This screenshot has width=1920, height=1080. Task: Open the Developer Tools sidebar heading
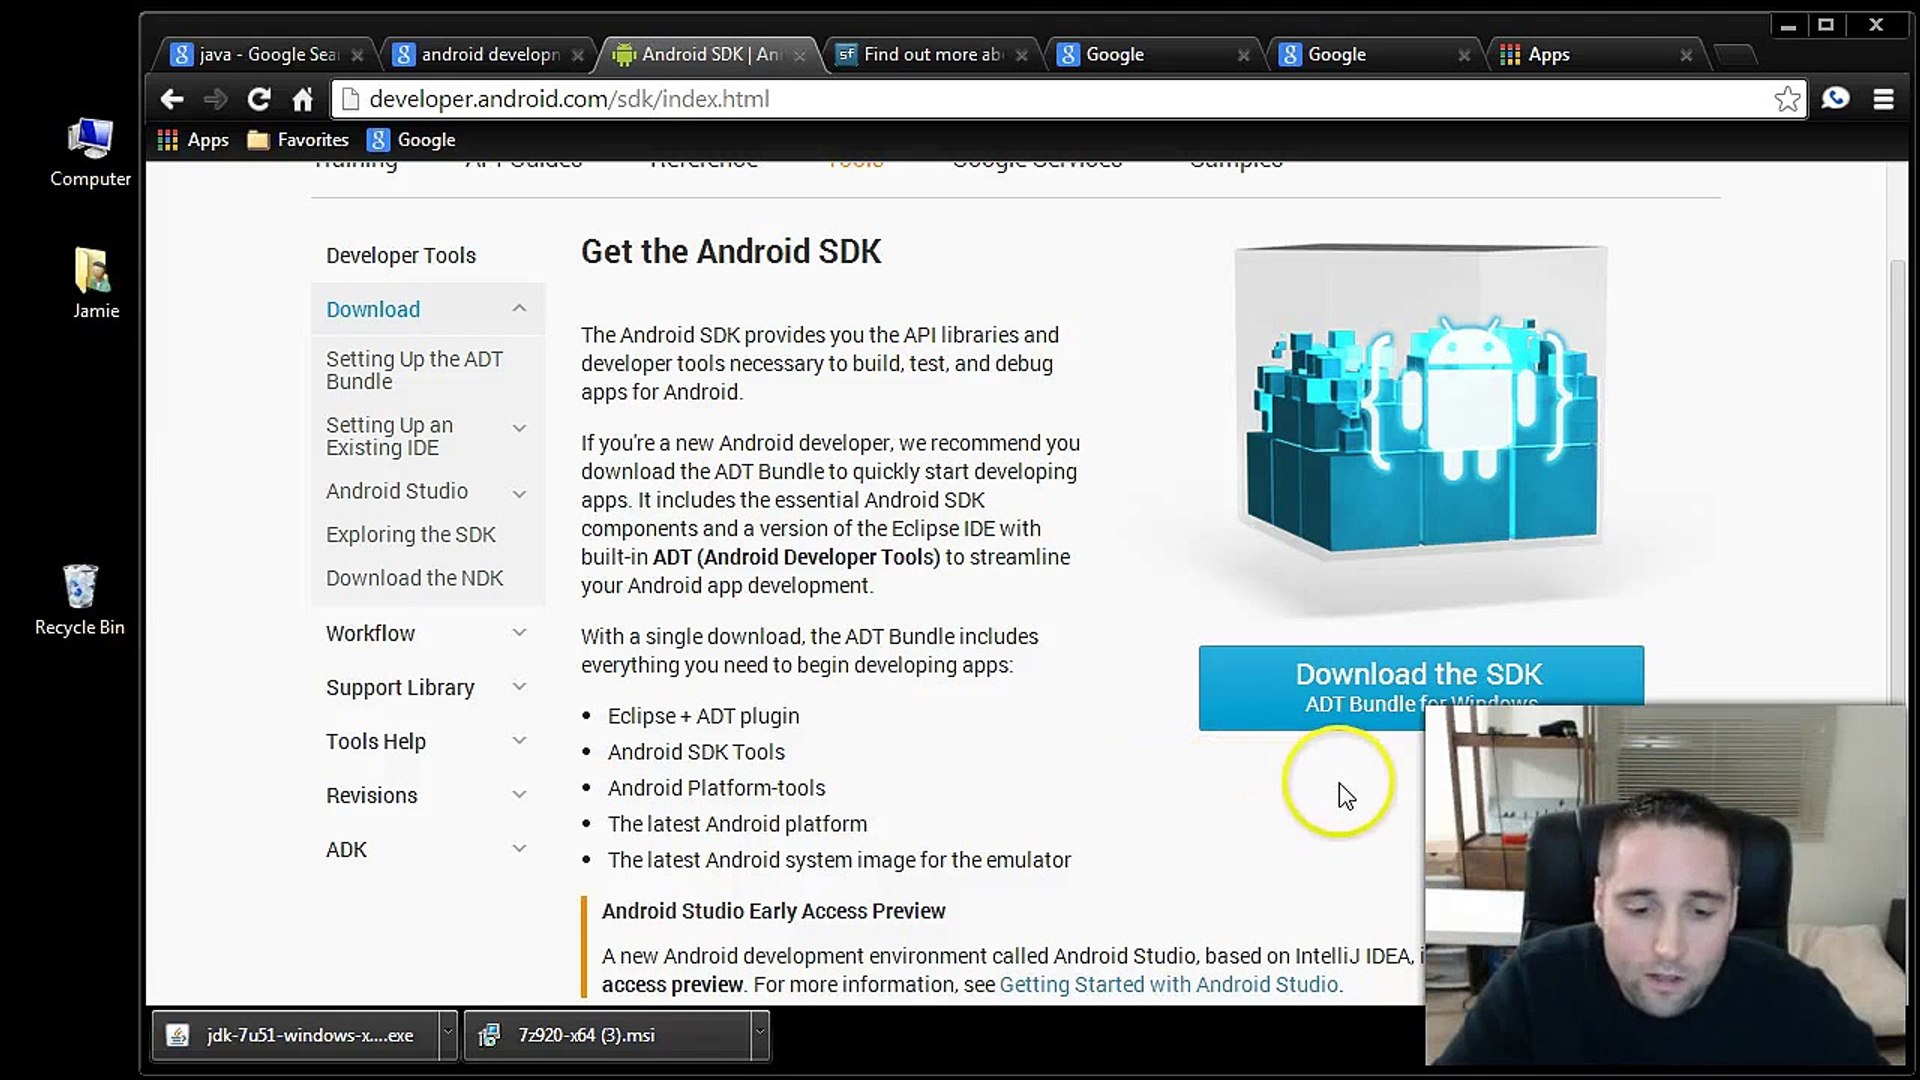coord(401,255)
